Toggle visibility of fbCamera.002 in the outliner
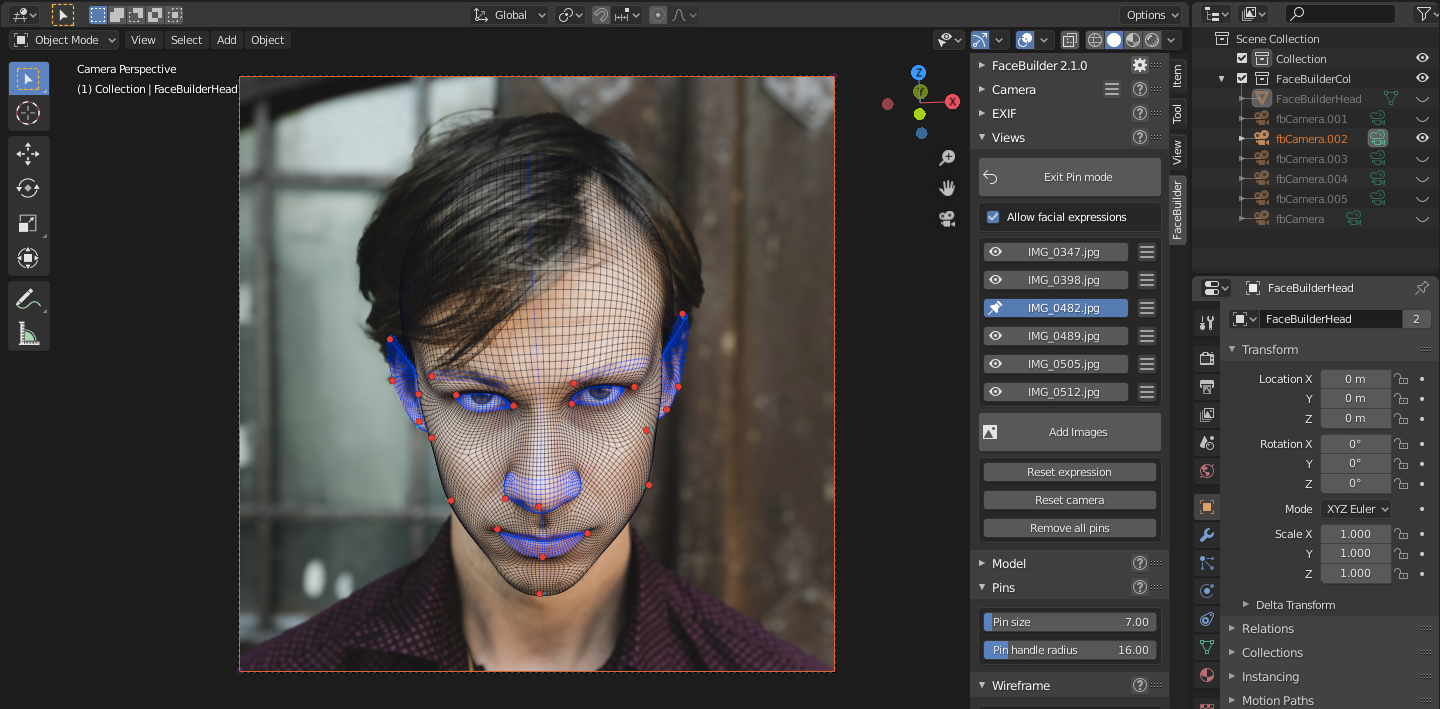Viewport: 1440px width, 709px height. click(1422, 139)
